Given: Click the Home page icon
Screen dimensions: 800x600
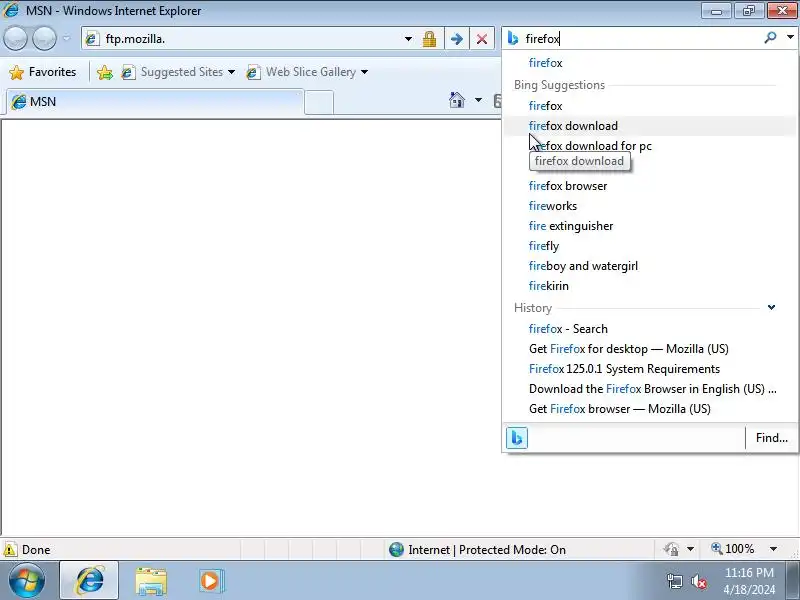Looking at the screenshot, I should [457, 100].
